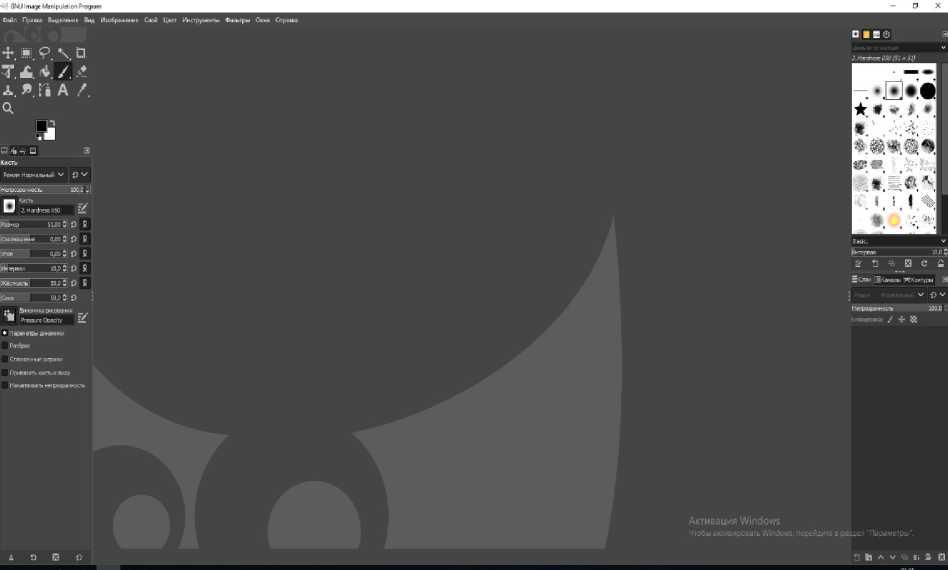Enable Привязать кисть к виду checkbox
The width and height of the screenshot is (948, 570).
coord(5,372)
